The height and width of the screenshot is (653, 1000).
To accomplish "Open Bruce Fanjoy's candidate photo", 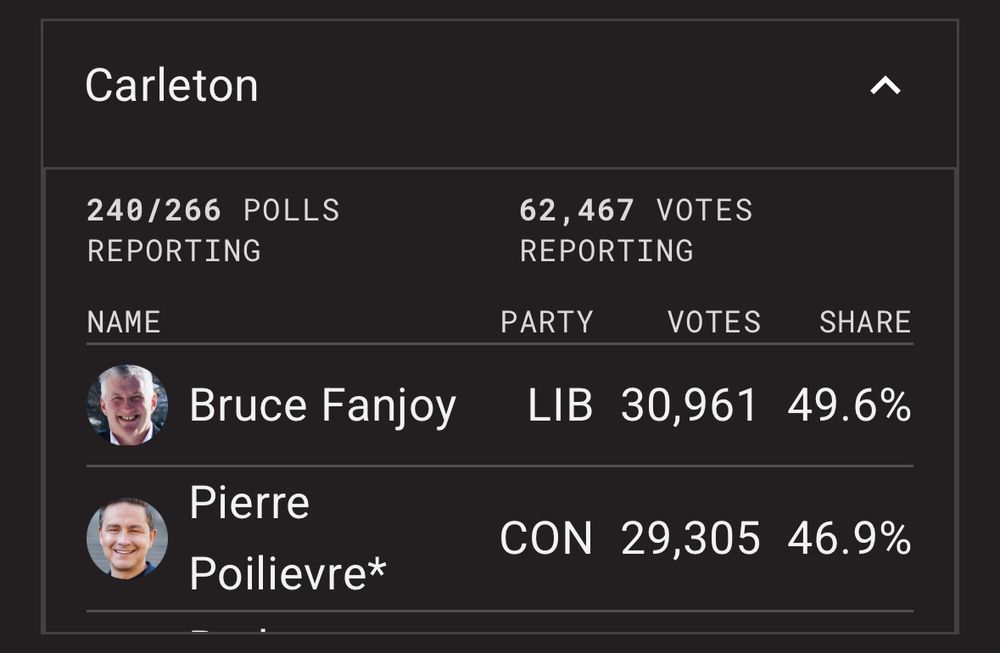I will (x=127, y=405).
